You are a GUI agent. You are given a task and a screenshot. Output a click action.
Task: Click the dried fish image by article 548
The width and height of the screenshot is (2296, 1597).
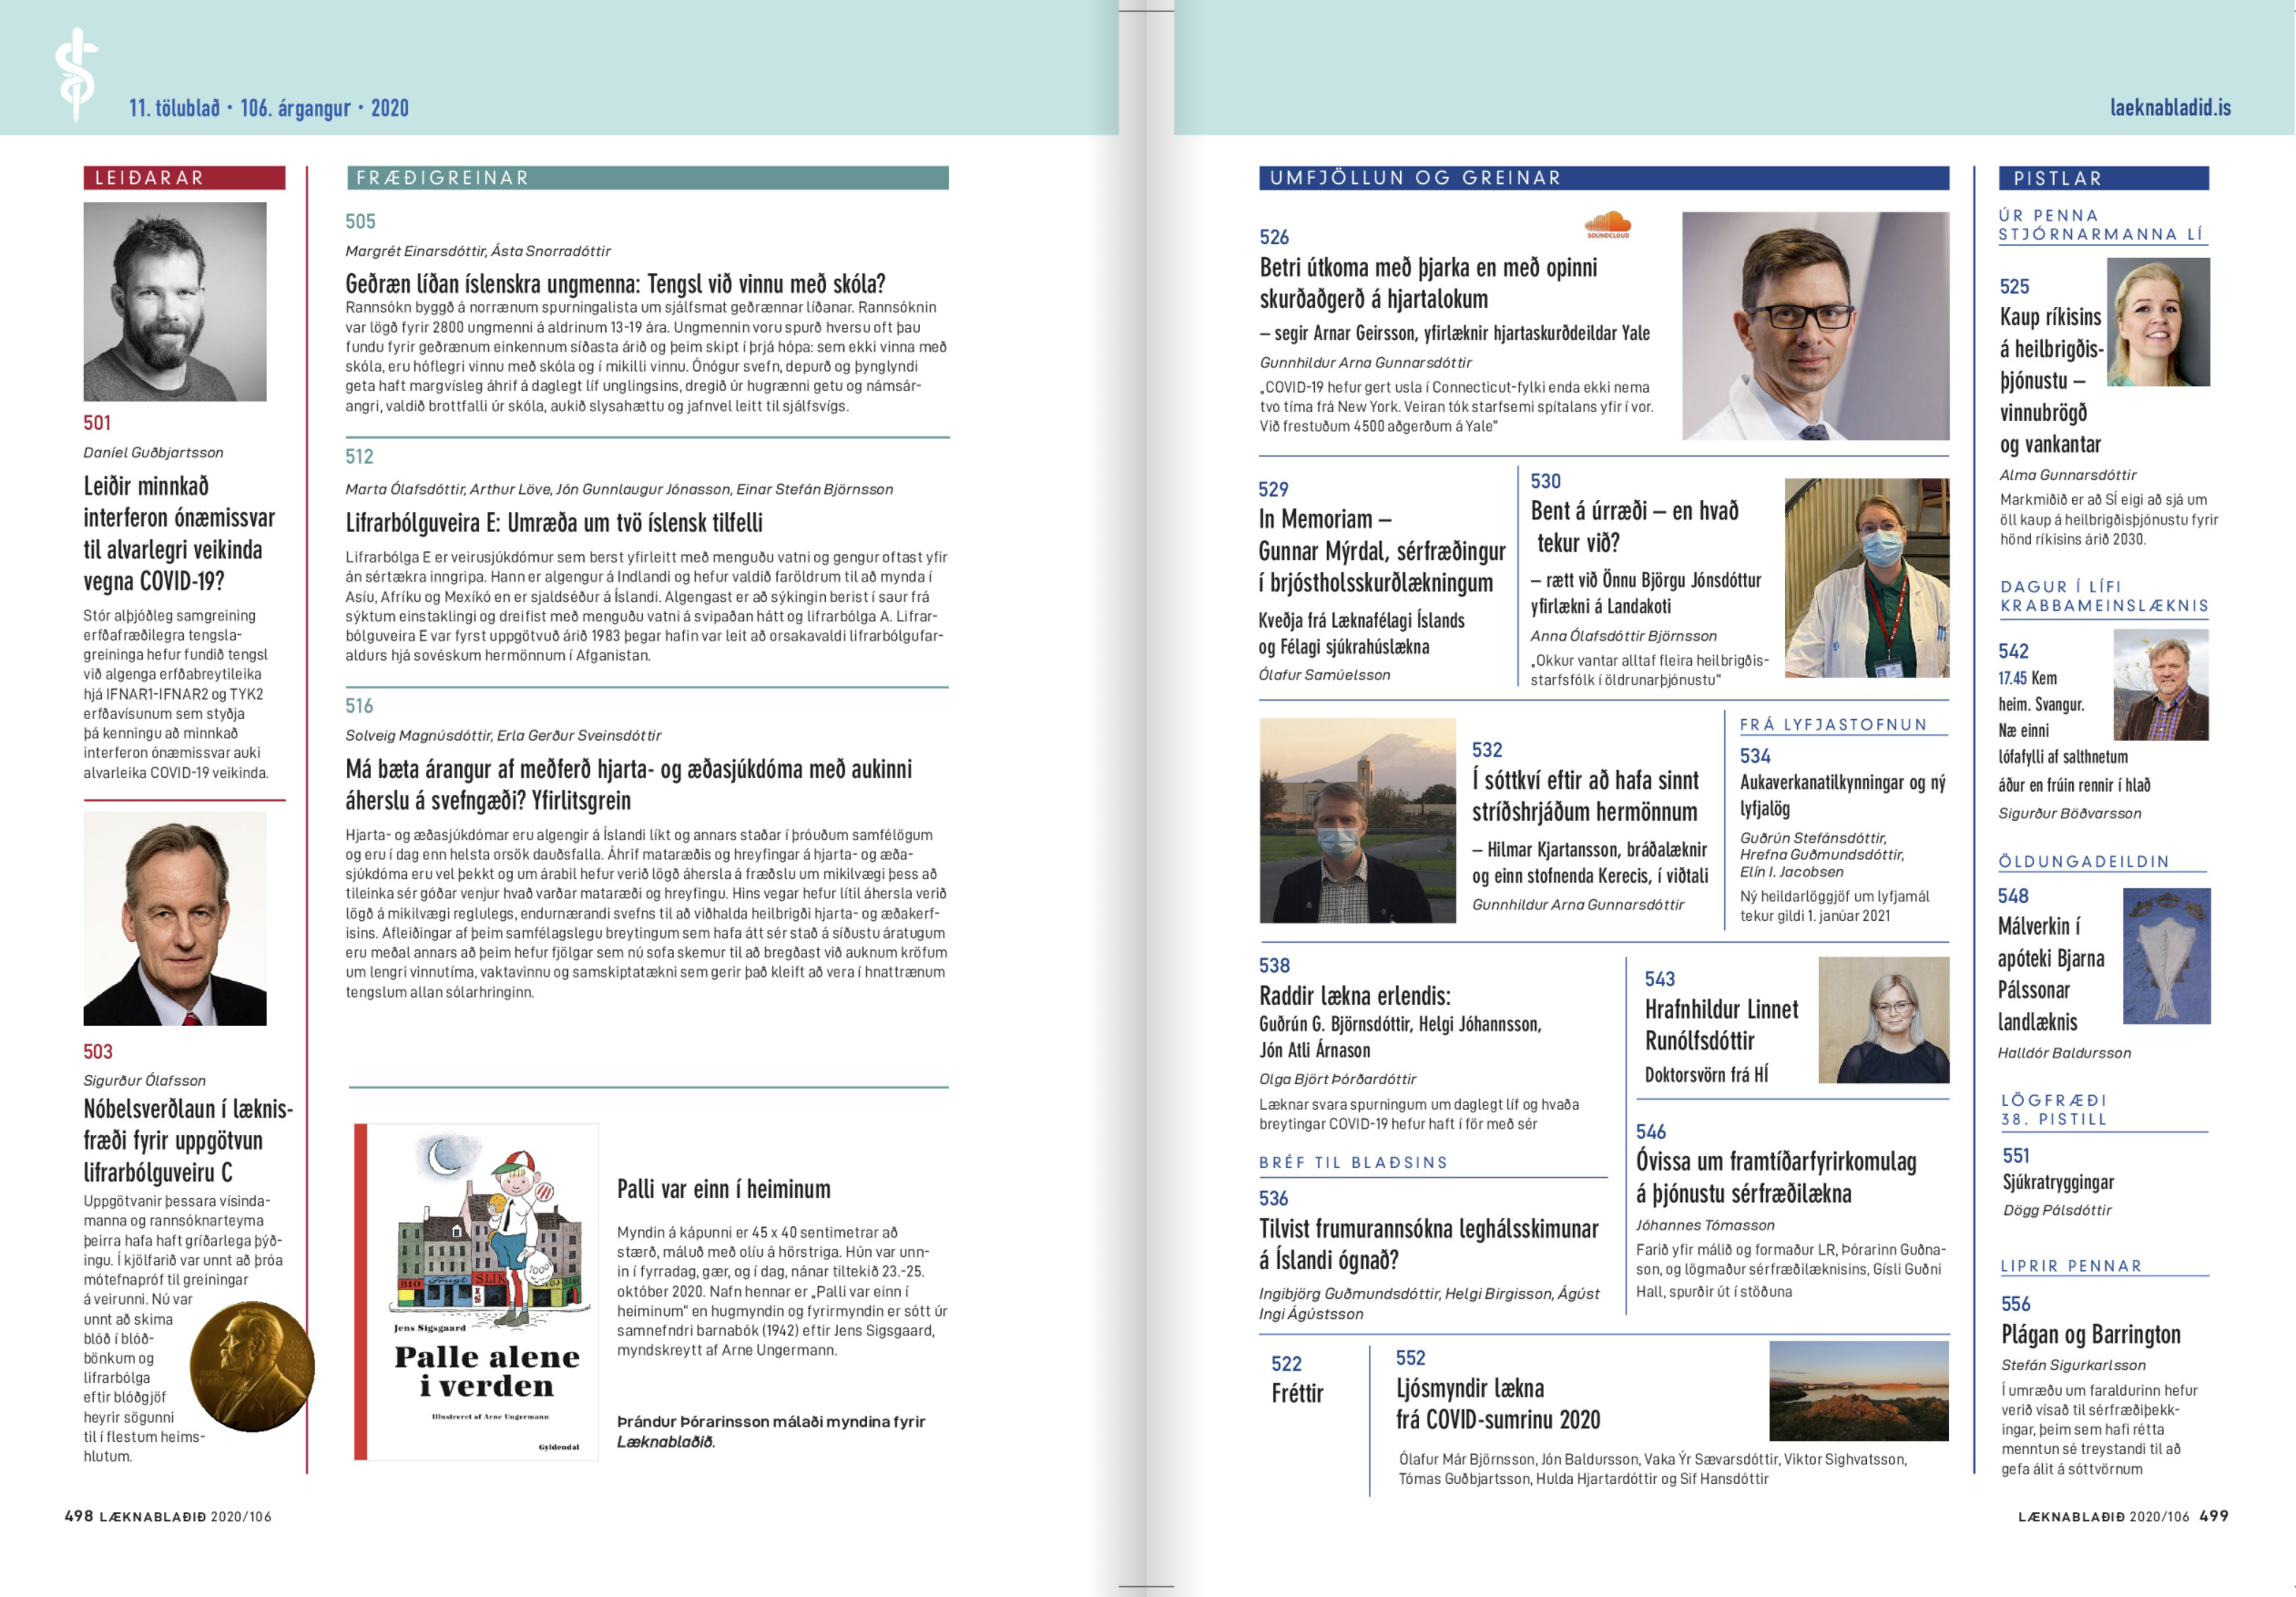click(2166, 955)
